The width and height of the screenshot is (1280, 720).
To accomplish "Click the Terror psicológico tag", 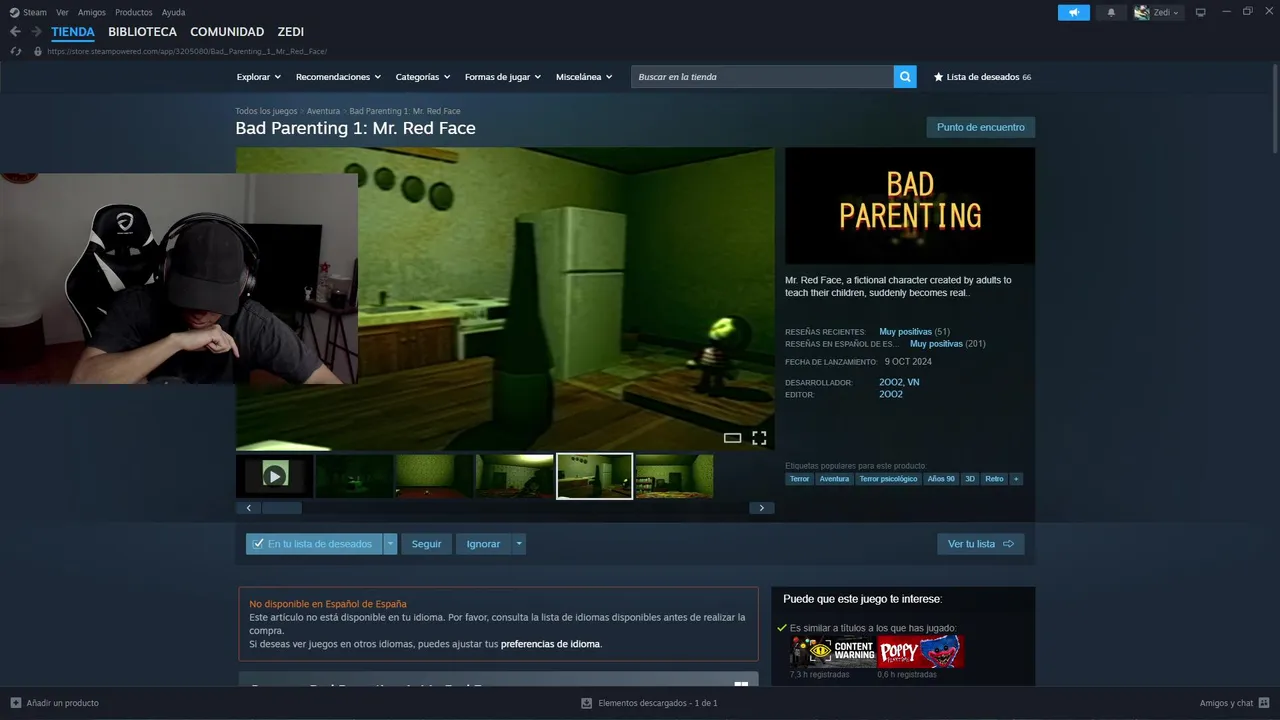I will [x=888, y=479].
